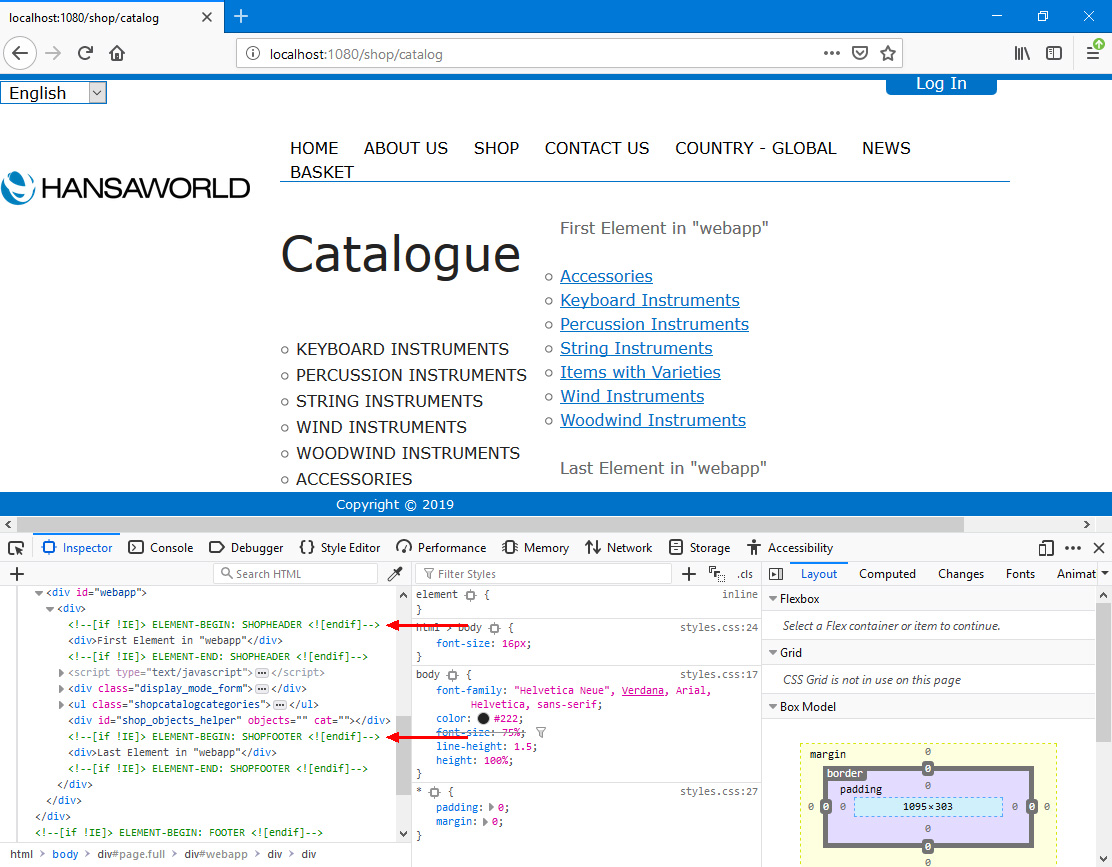Open a new browser tab
The width and height of the screenshot is (1112, 867).
241,16
